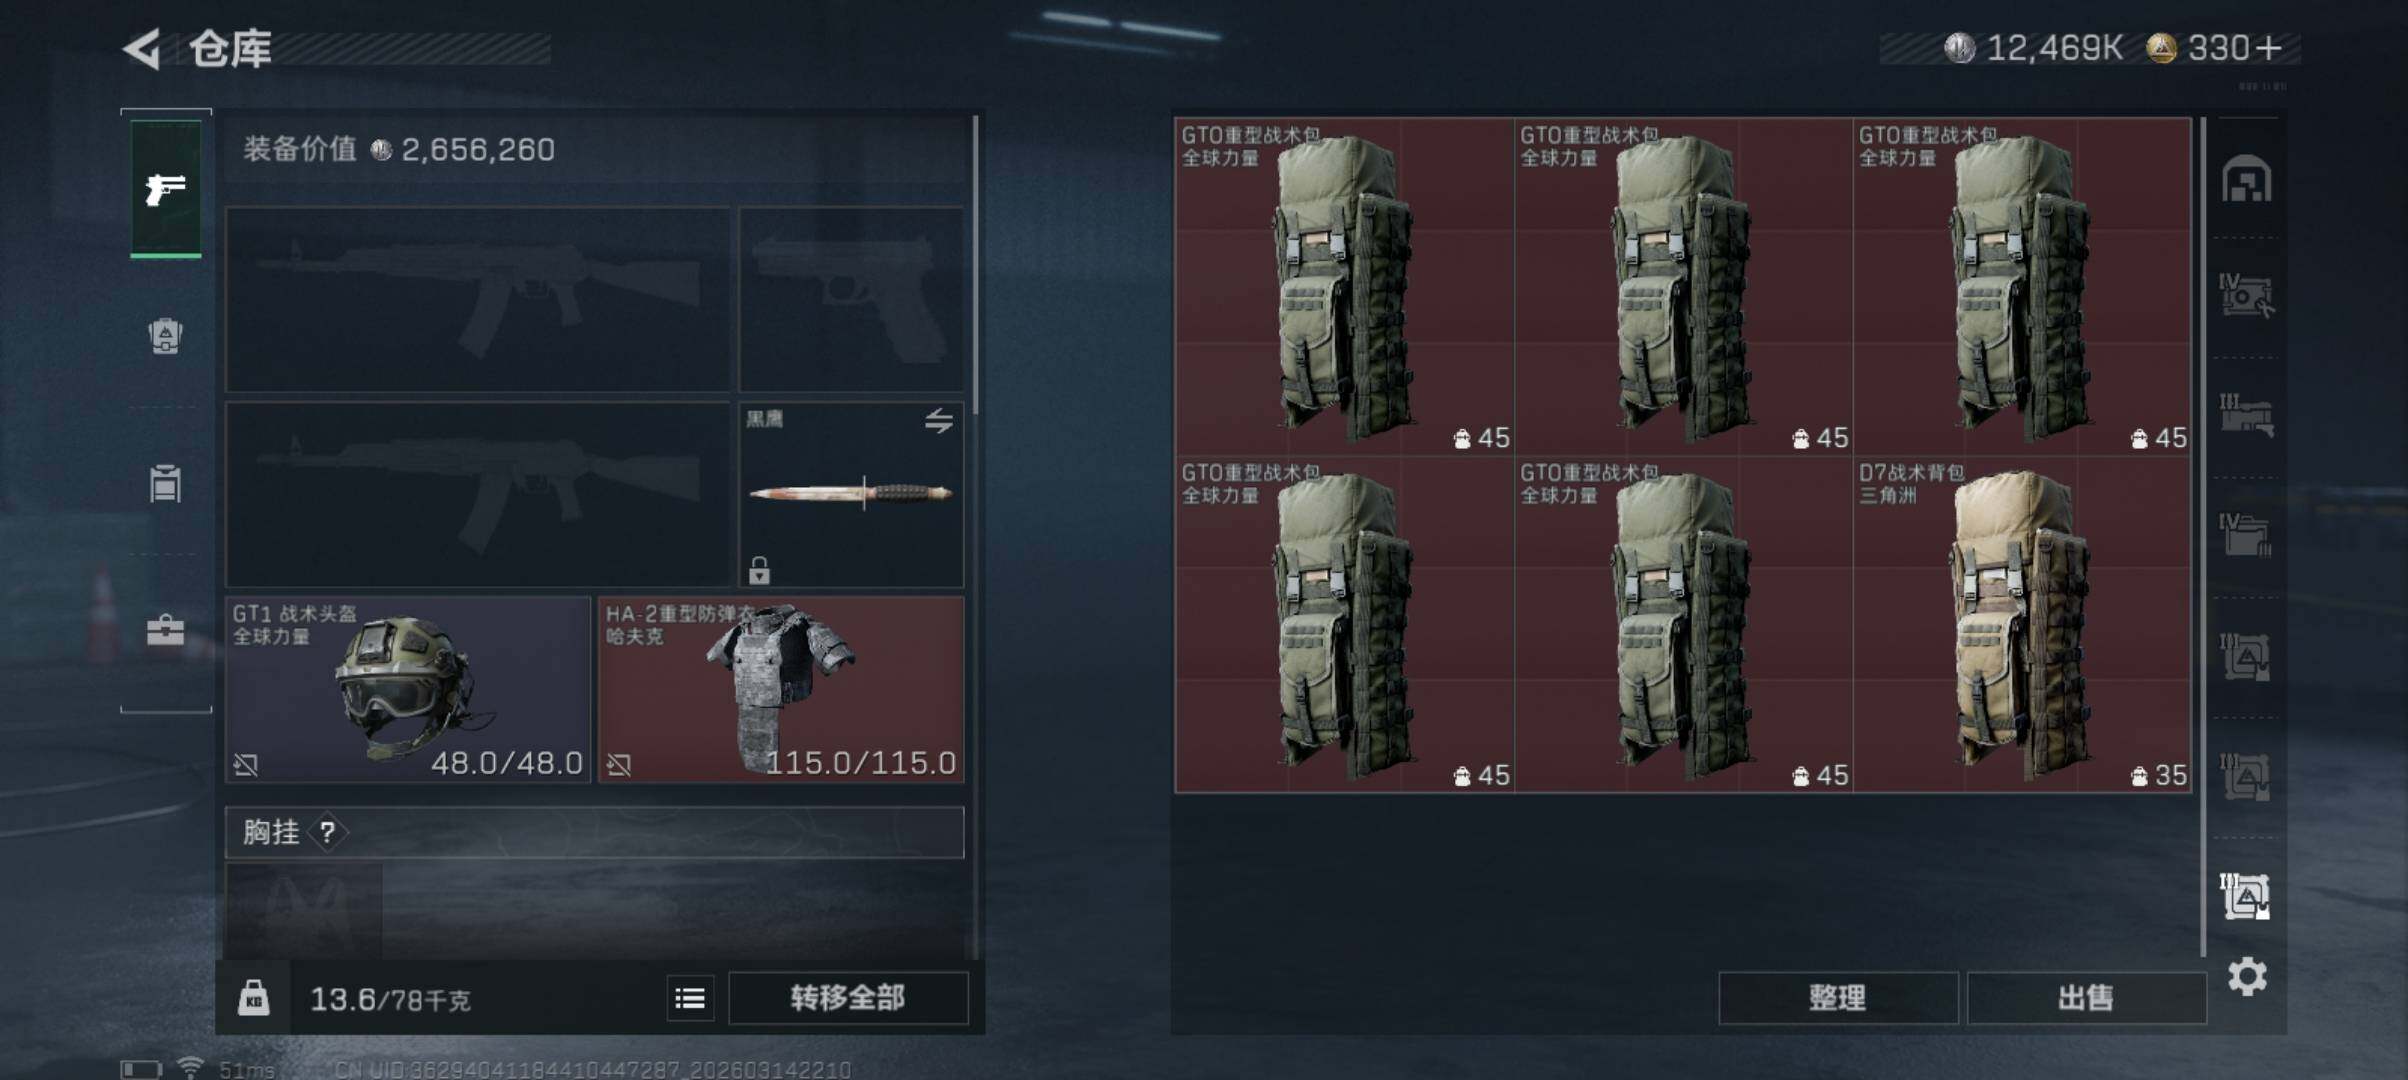Open the chest rig tab icon in sidebar

pyautogui.click(x=165, y=483)
